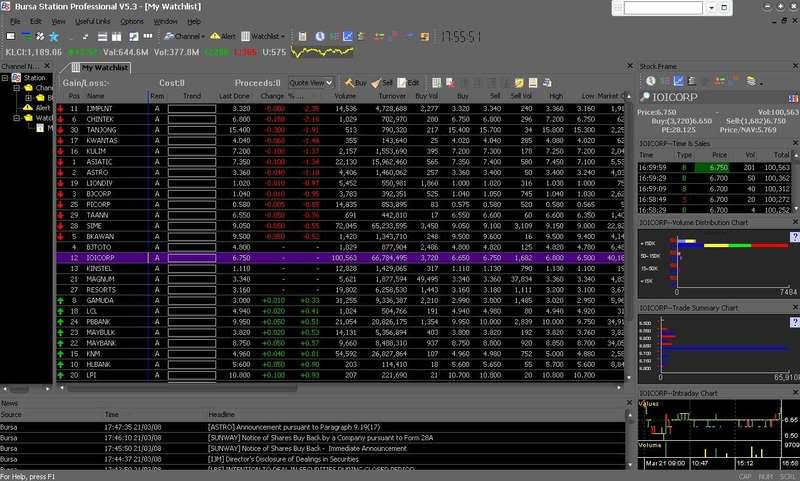Click the two-column layout icon in the toolbar
800x481 pixels.
tap(117, 37)
